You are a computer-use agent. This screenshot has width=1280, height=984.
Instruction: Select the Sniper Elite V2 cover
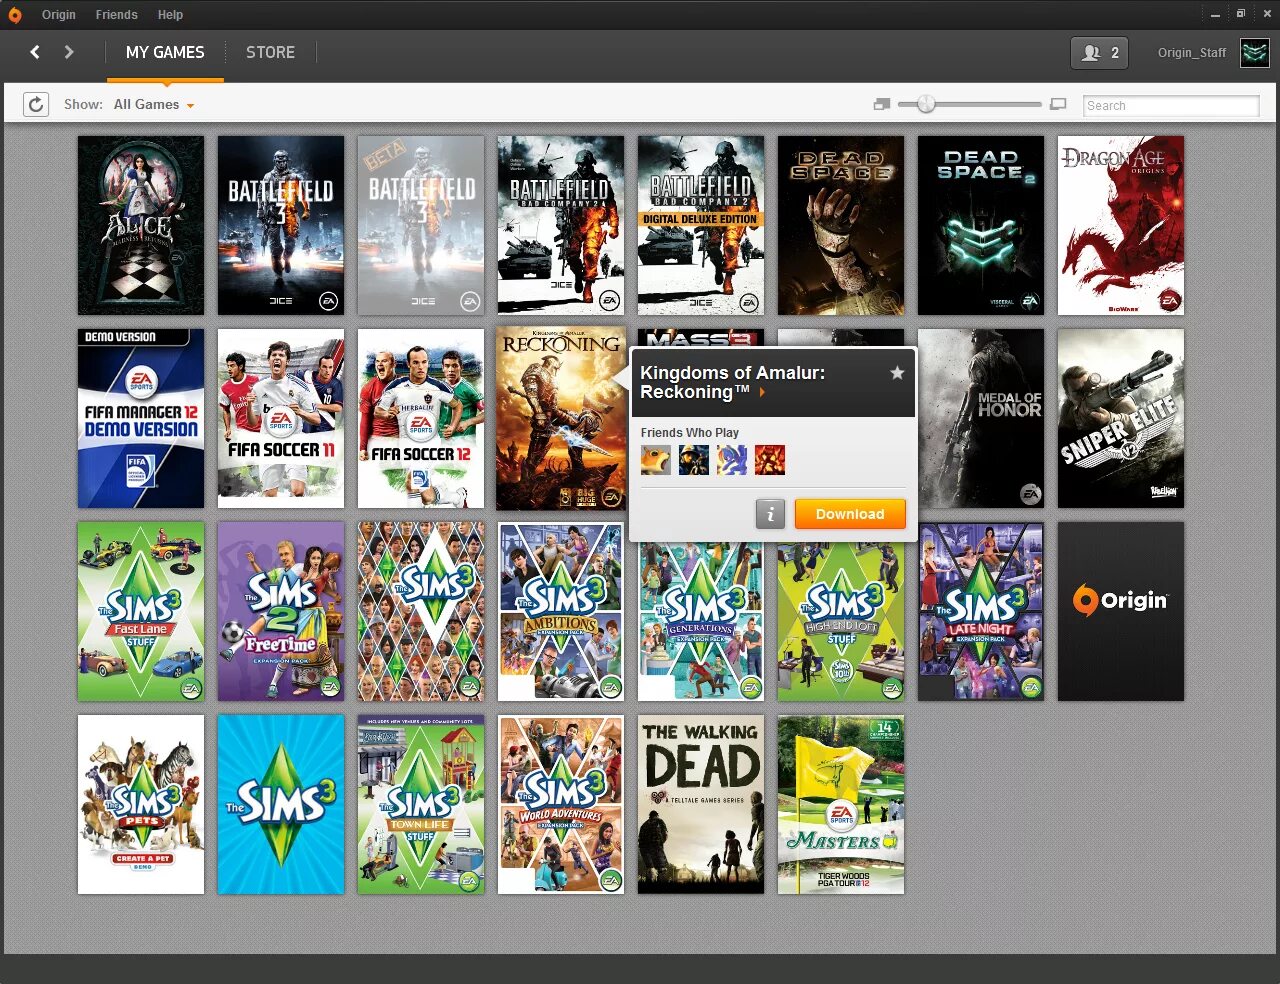coord(1121,419)
